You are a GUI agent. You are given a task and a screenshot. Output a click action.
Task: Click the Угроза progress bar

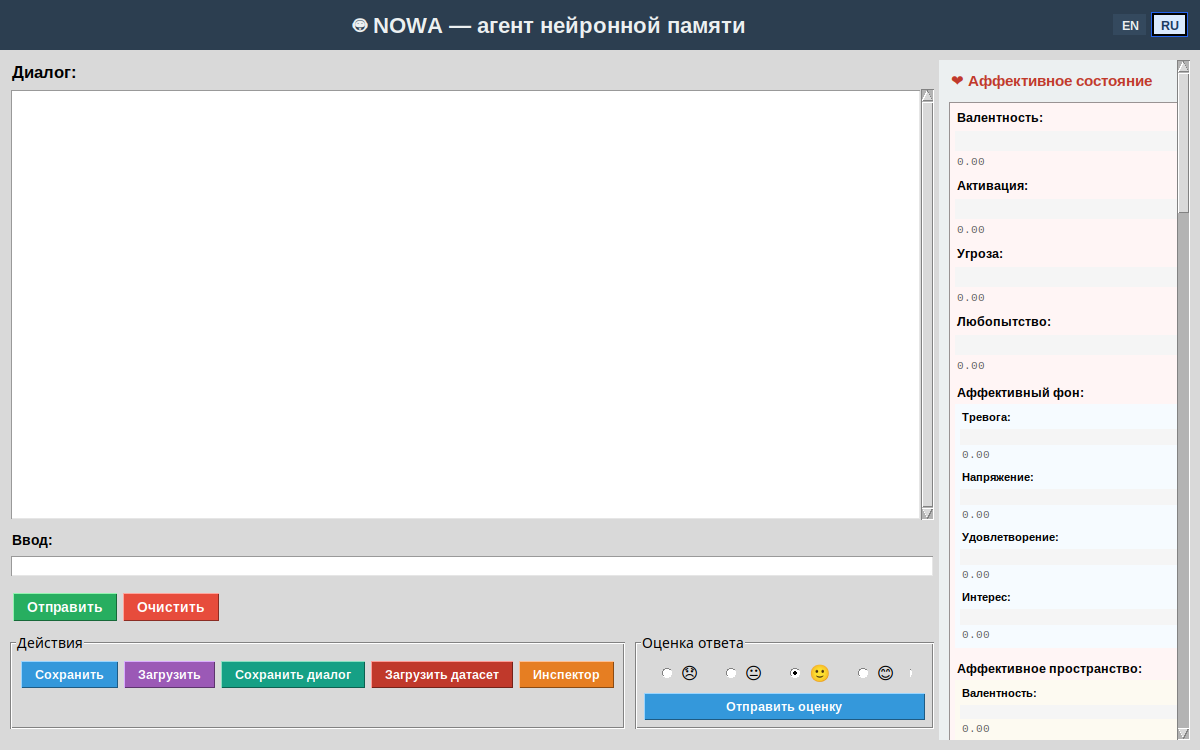pos(1066,276)
